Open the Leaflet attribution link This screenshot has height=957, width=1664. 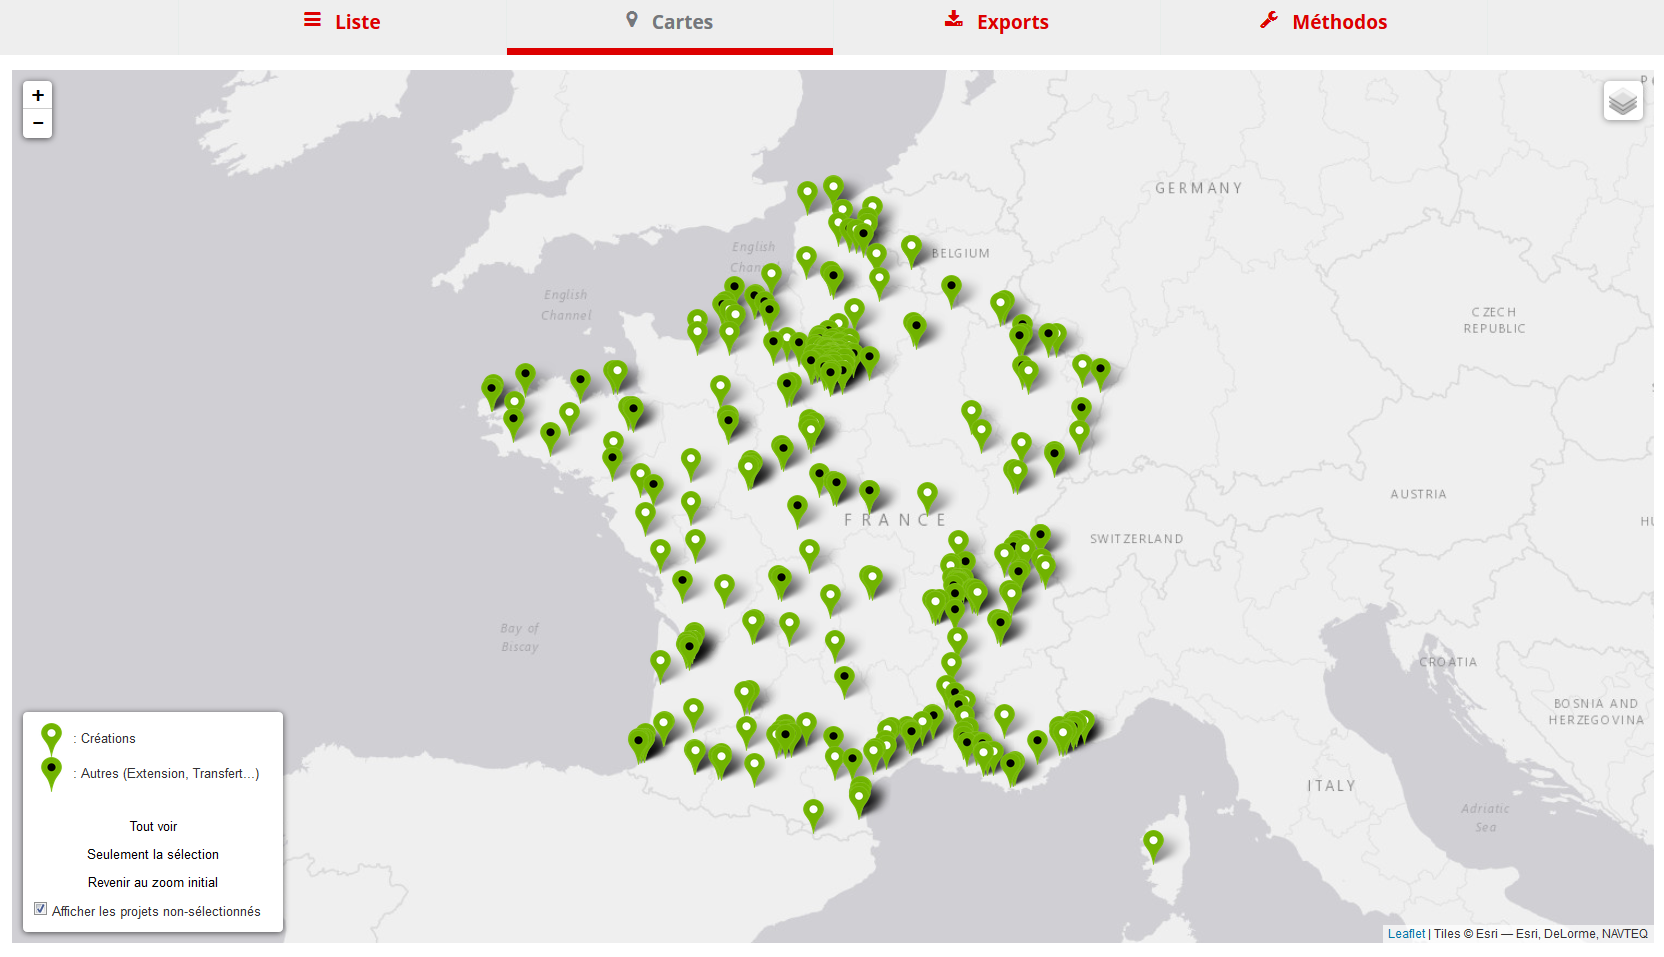[x=1406, y=934]
